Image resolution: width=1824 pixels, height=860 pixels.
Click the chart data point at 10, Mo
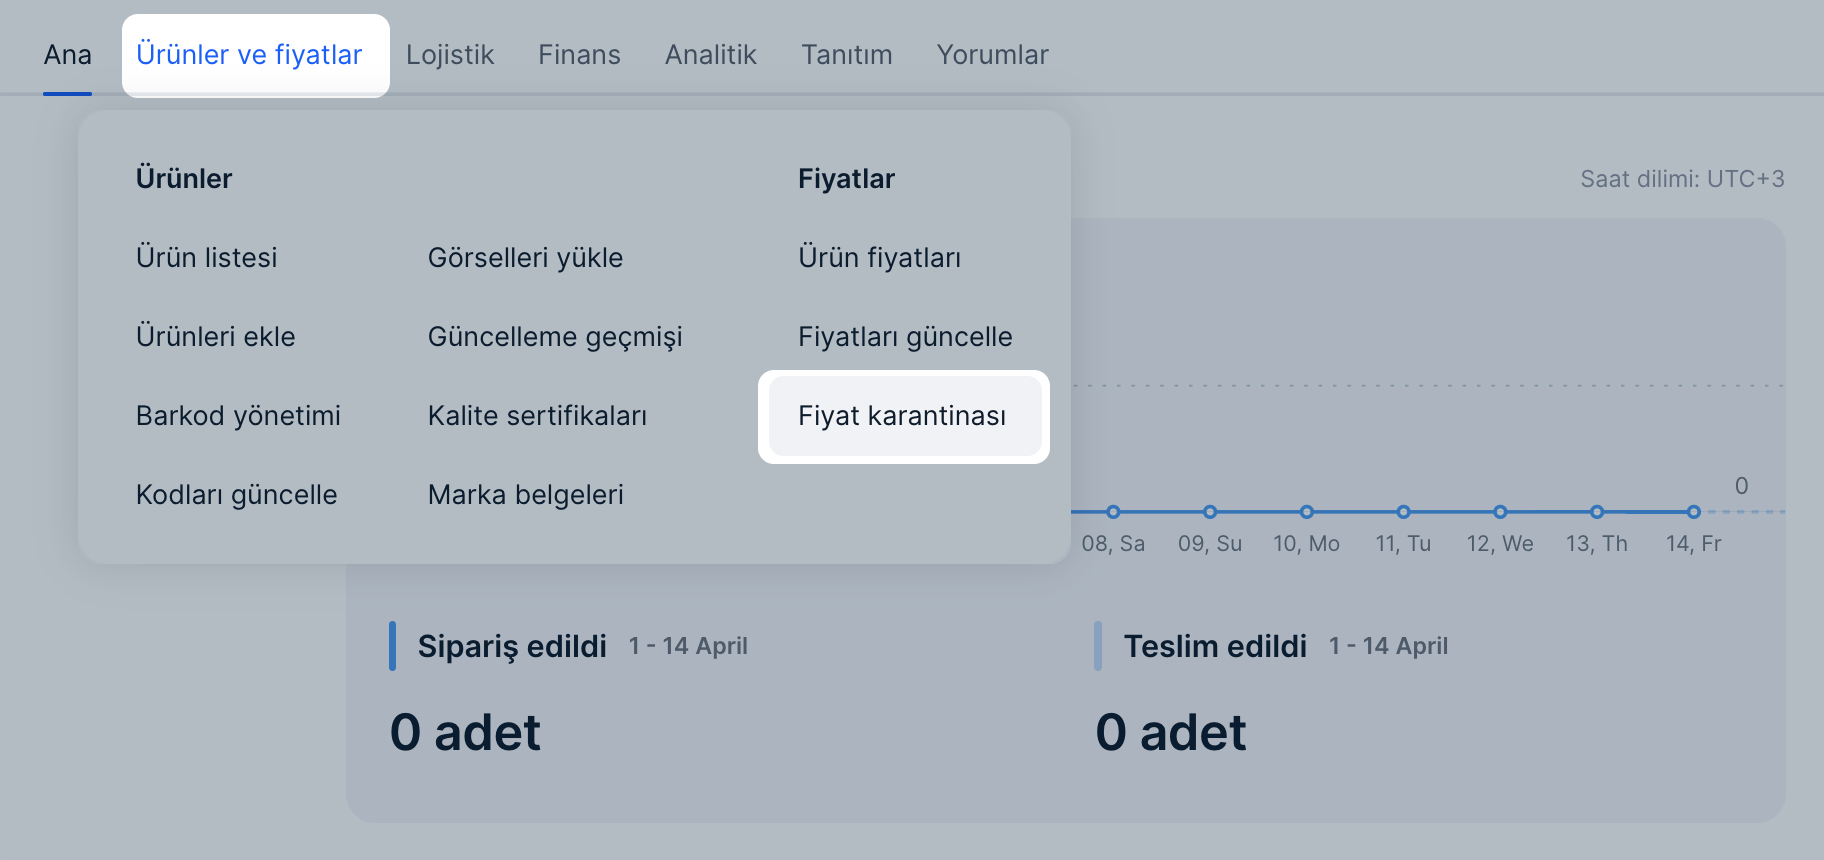click(1306, 512)
